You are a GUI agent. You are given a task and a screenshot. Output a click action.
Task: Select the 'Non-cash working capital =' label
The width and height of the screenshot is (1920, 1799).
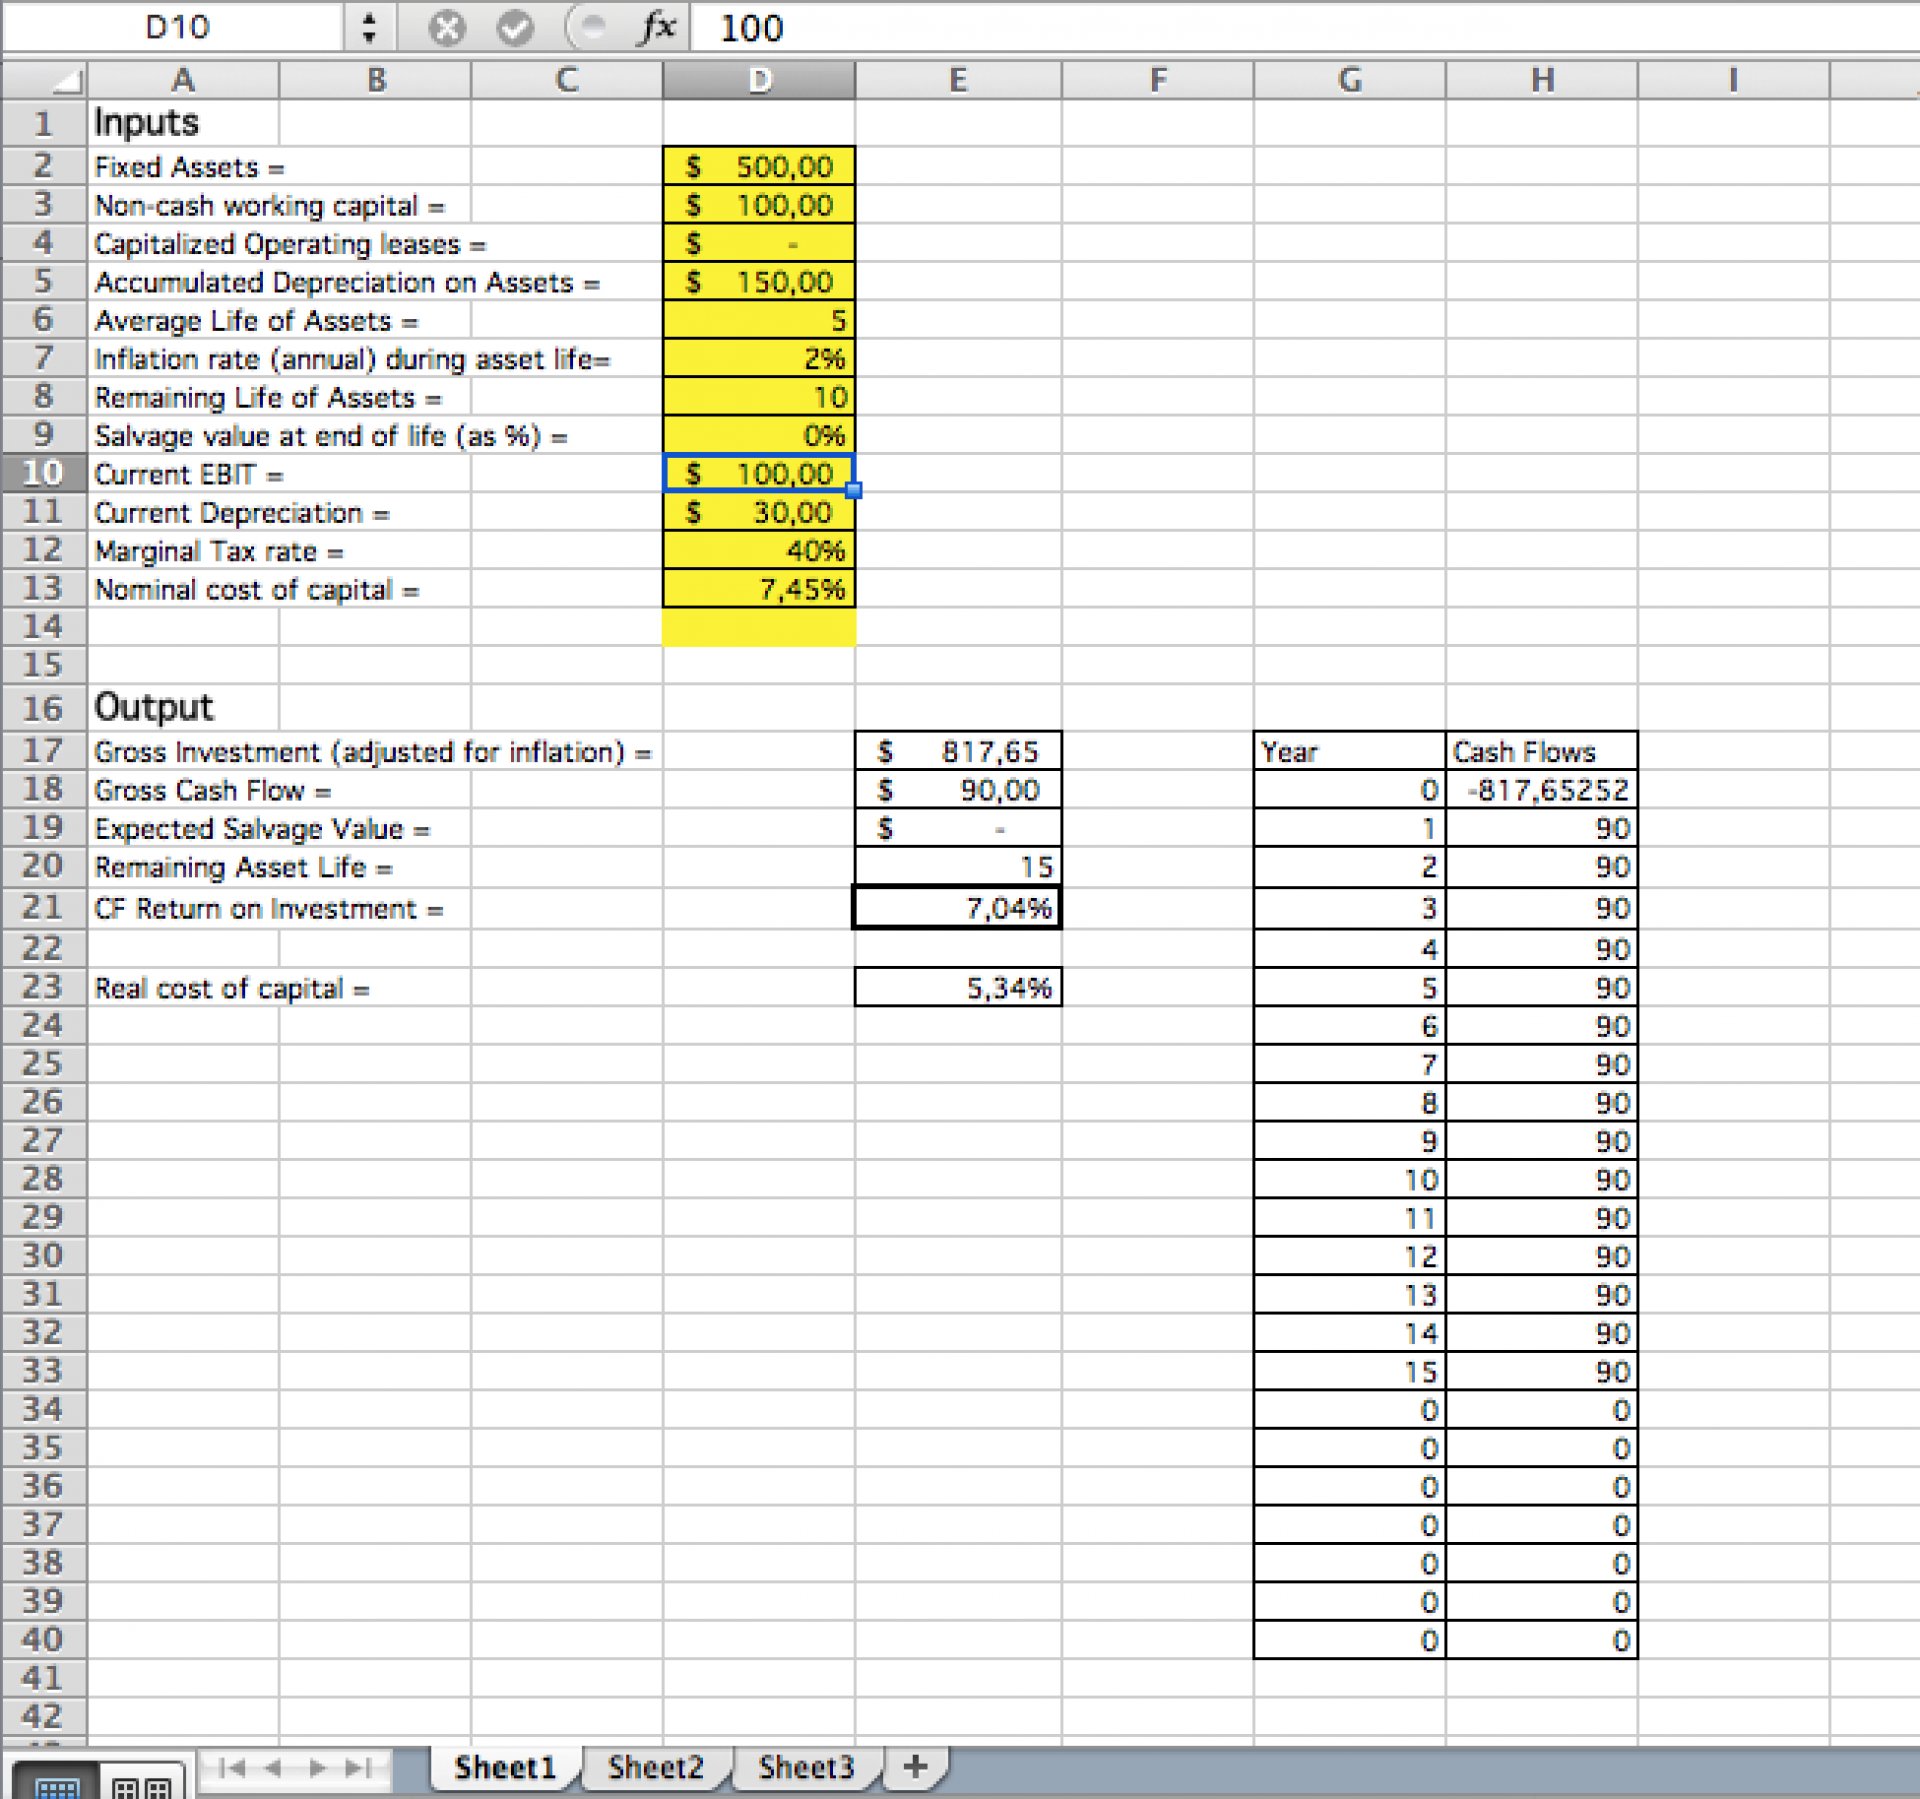tap(269, 206)
